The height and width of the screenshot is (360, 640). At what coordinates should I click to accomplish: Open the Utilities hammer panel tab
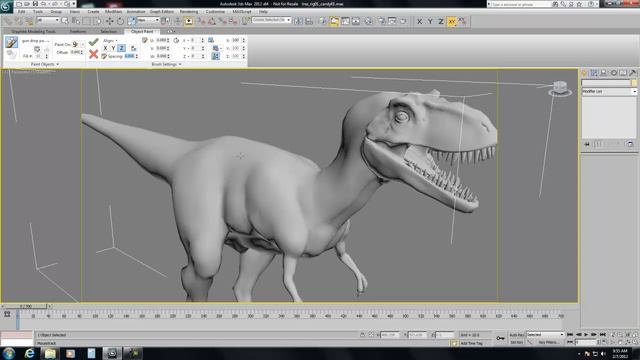633,73
